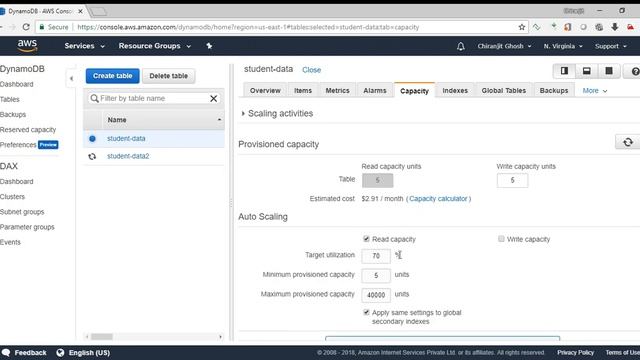Open the help question mark icon

click(x=635, y=71)
